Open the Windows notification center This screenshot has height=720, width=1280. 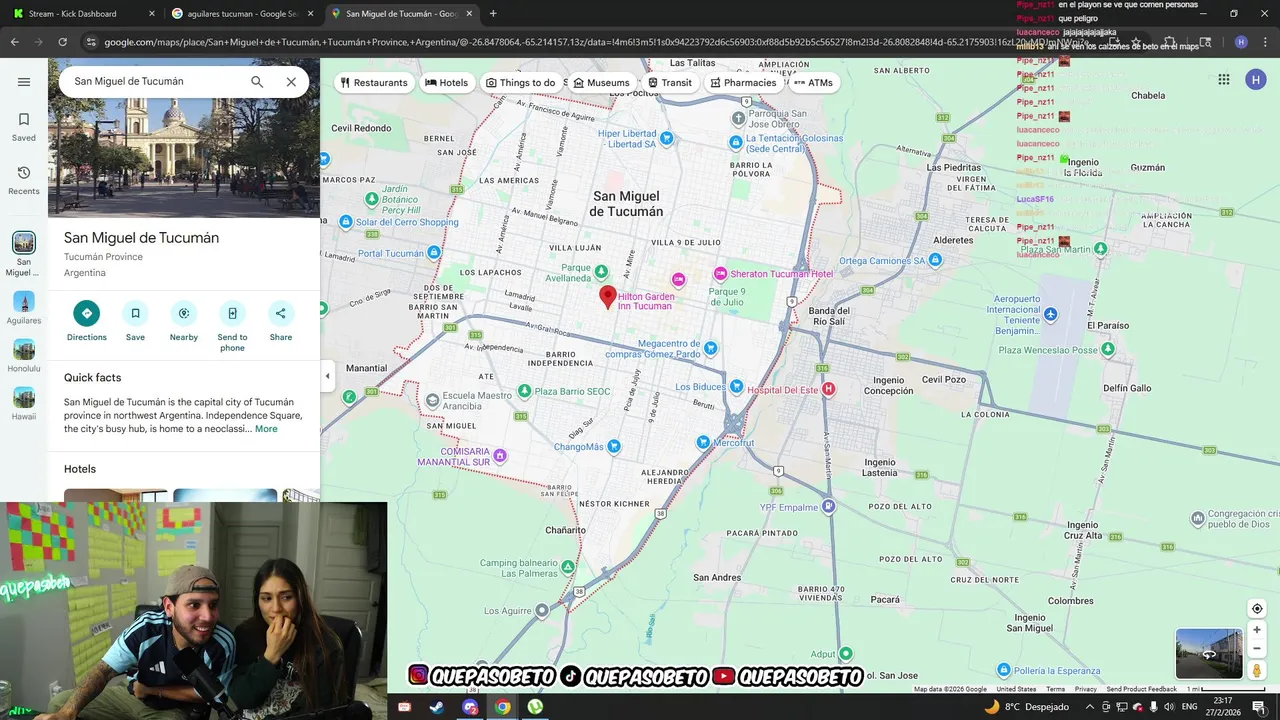pyautogui.click(x=1259, y=707)
